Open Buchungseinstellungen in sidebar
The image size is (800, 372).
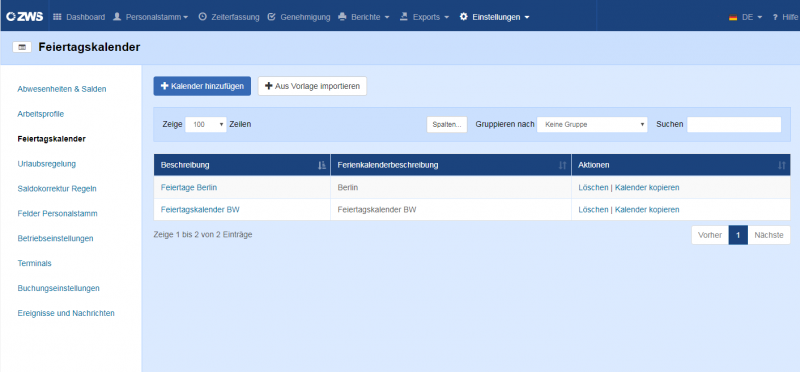click(58, 288)
